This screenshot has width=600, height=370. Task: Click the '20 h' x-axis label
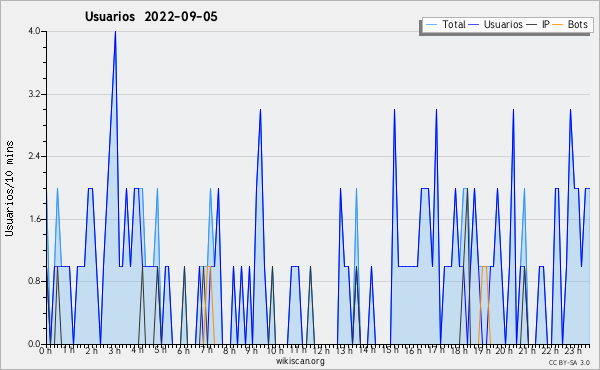click(x=504, y=350)
